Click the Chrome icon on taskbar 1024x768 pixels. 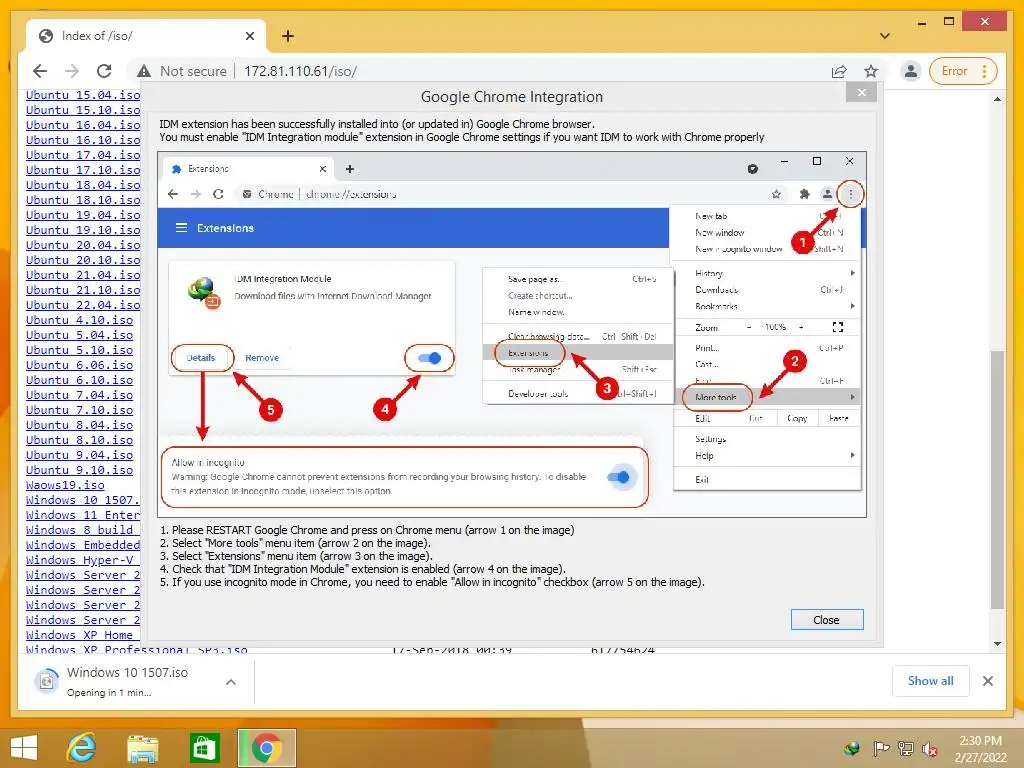click(x=266, y=748)
